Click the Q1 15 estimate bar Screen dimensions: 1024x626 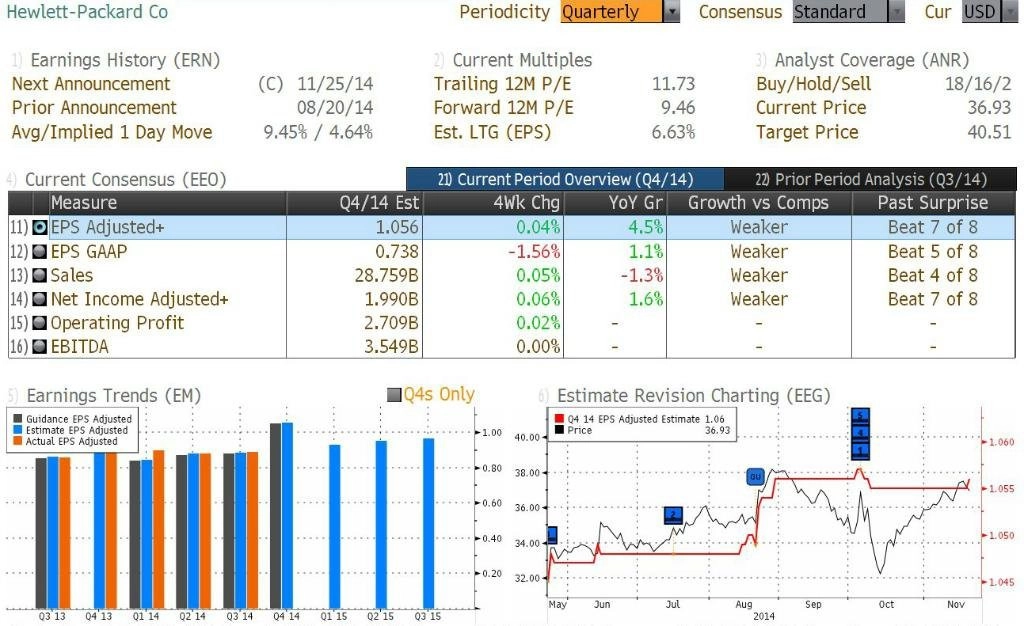334,526
